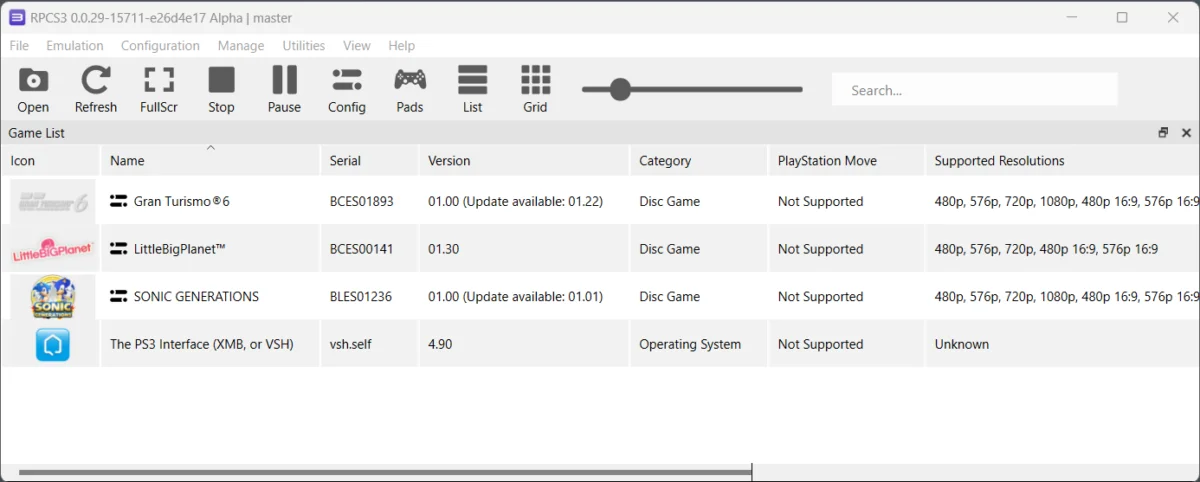
Task: Click version 01.00 (Update available: 01.22)
Action: [515, 201]
